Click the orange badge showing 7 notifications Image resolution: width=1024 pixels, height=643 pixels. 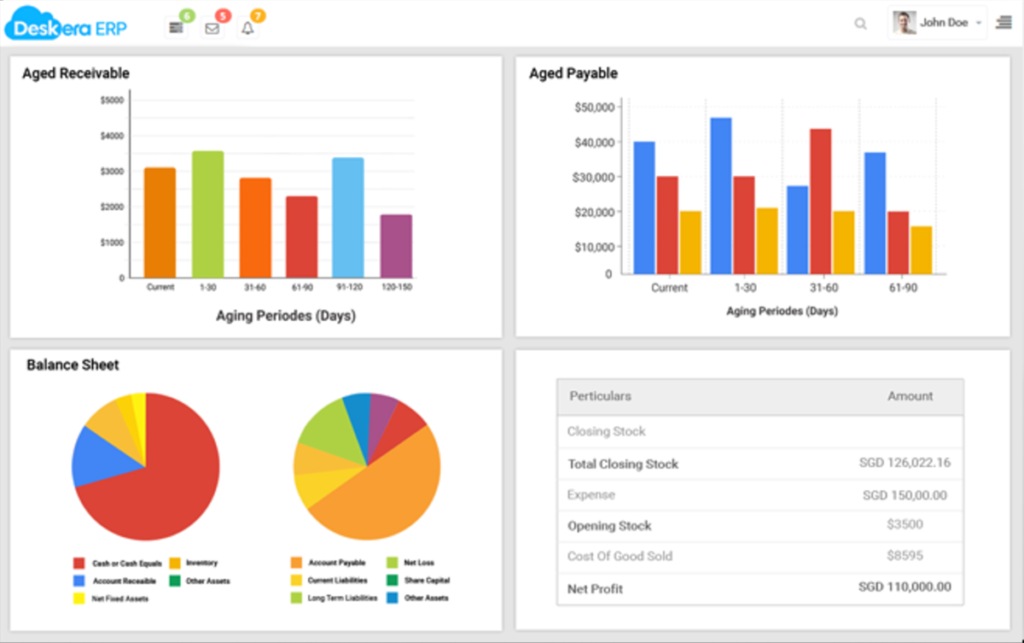point(256,15)
